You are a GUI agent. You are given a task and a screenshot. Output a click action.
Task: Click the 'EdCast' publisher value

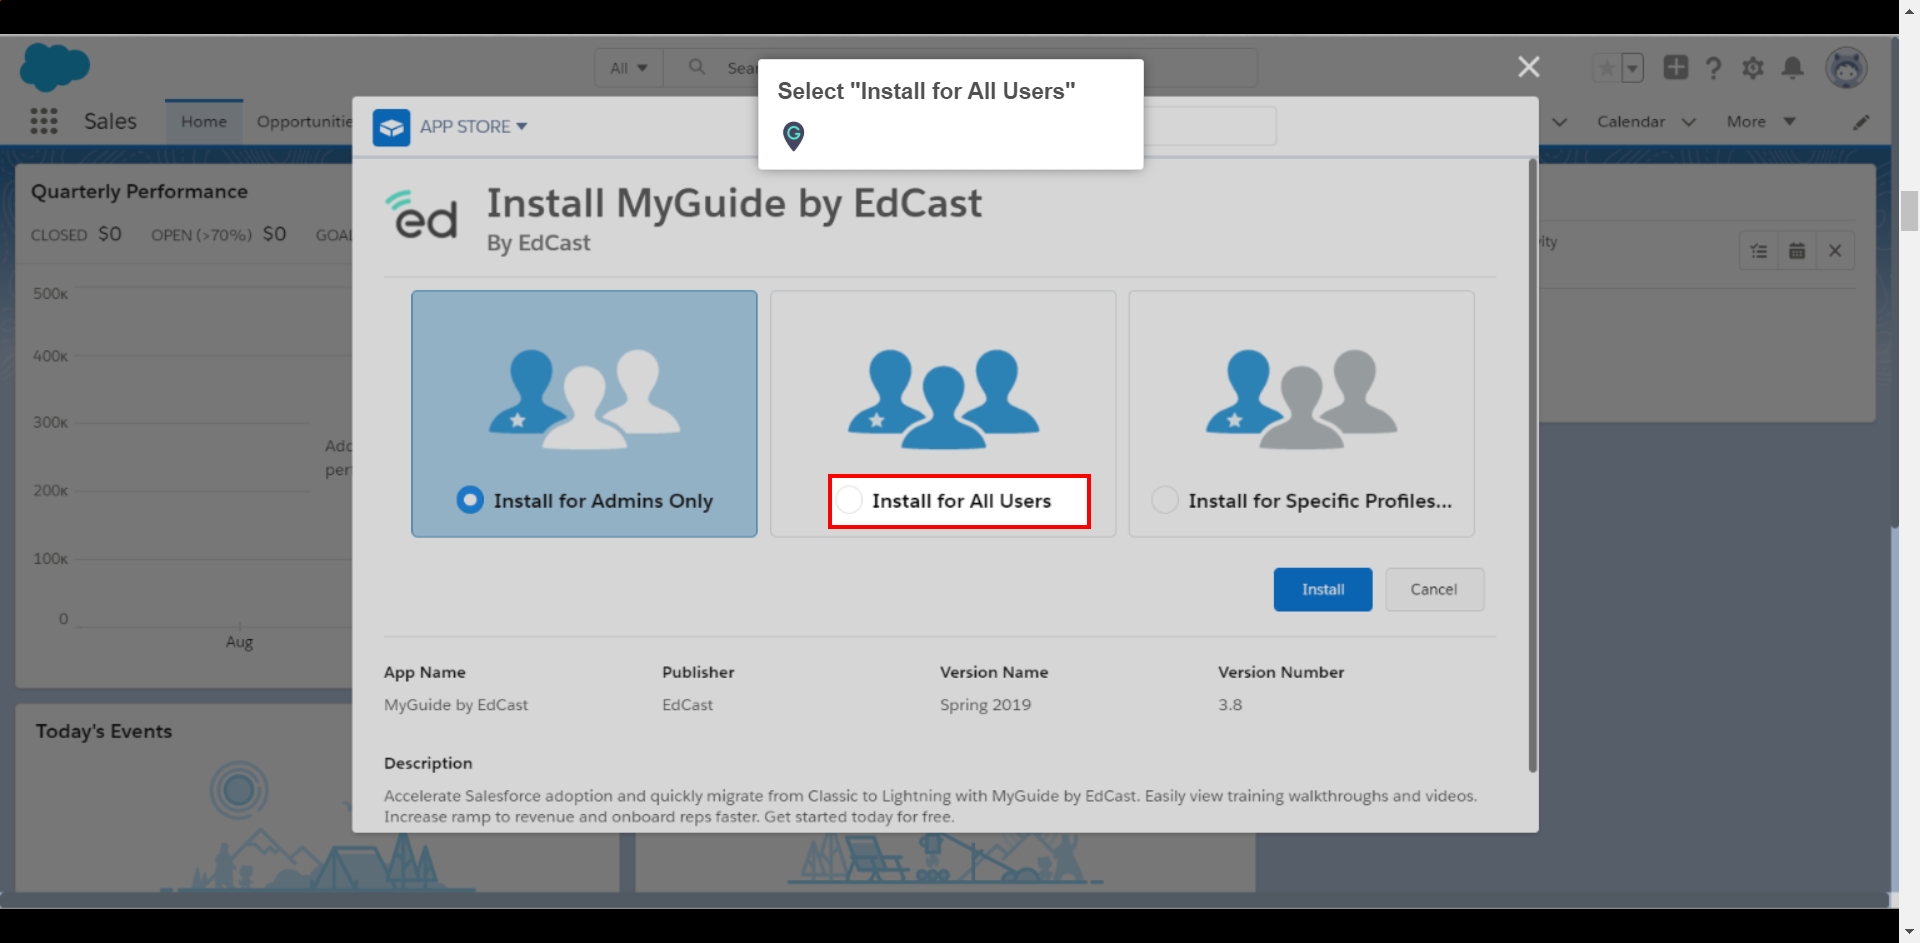pyautogui.click(x=687, y=705)
